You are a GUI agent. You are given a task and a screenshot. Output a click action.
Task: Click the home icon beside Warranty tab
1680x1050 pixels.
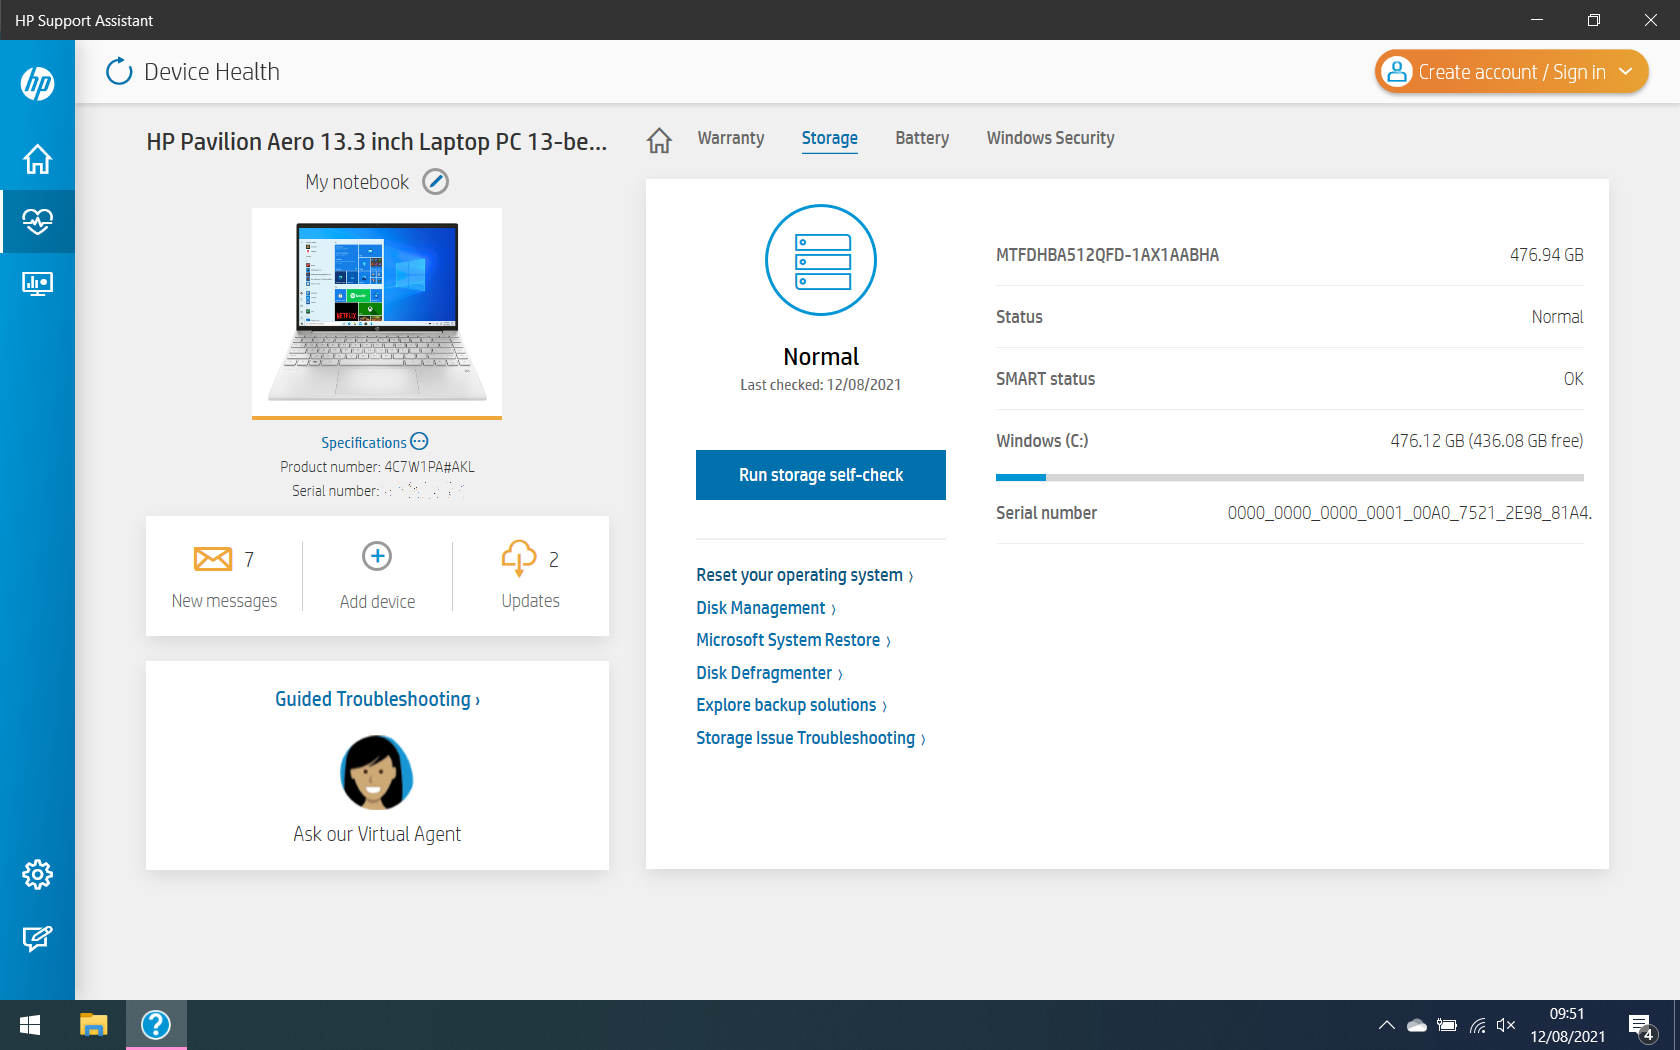pos(659,140)
